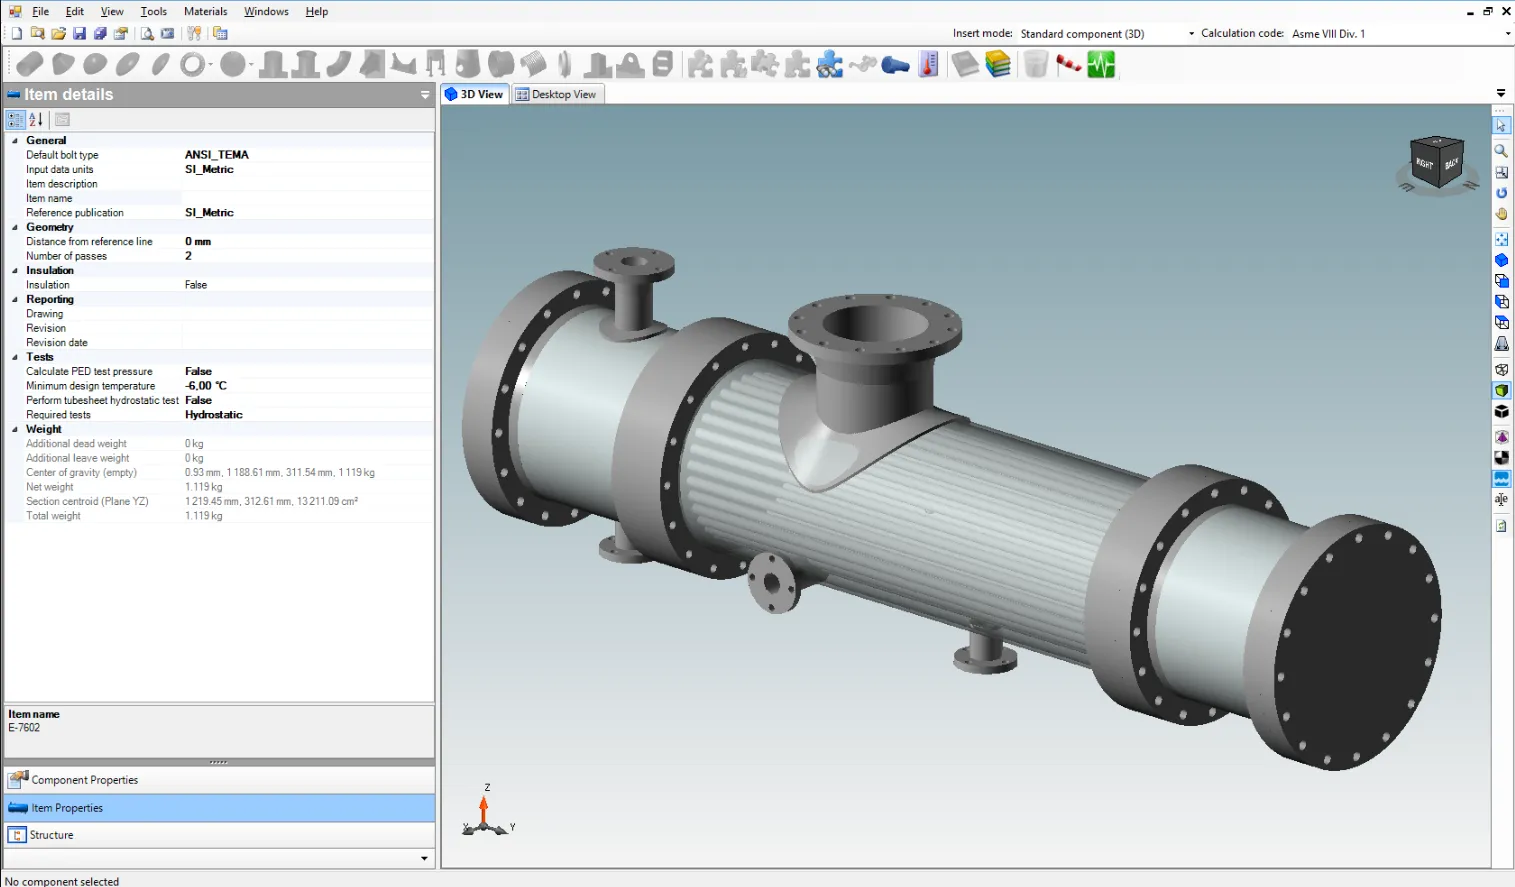The width and height of the screenshot is (1515, 887).
Task: Click the view orientation cube
Action: click(x=1437, y=162)
